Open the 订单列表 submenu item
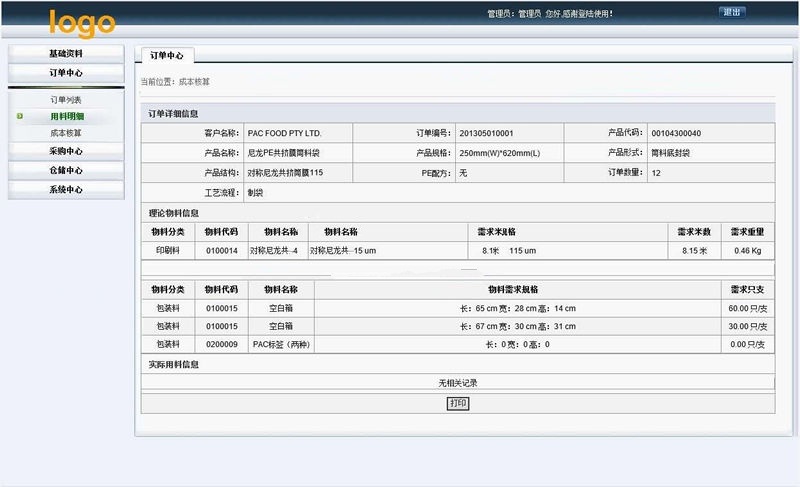800x487 pixels. pos(66,100)
